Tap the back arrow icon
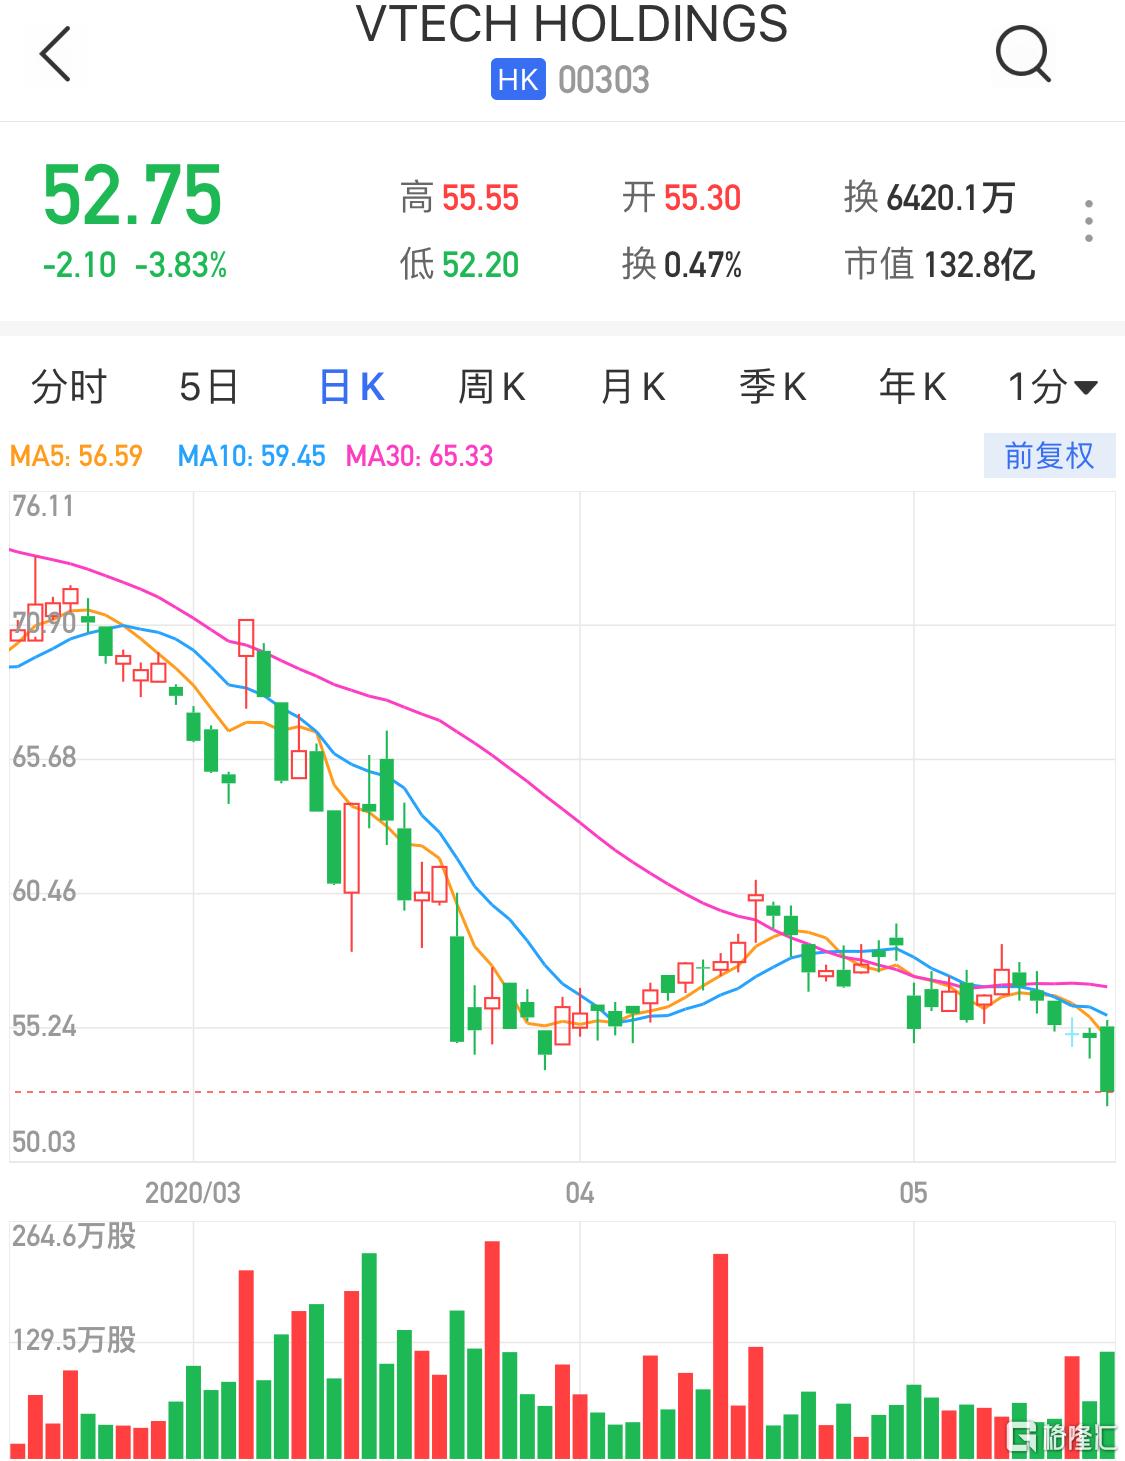This screenshot has width=1125, height=1461. click(x=56, y=54)
